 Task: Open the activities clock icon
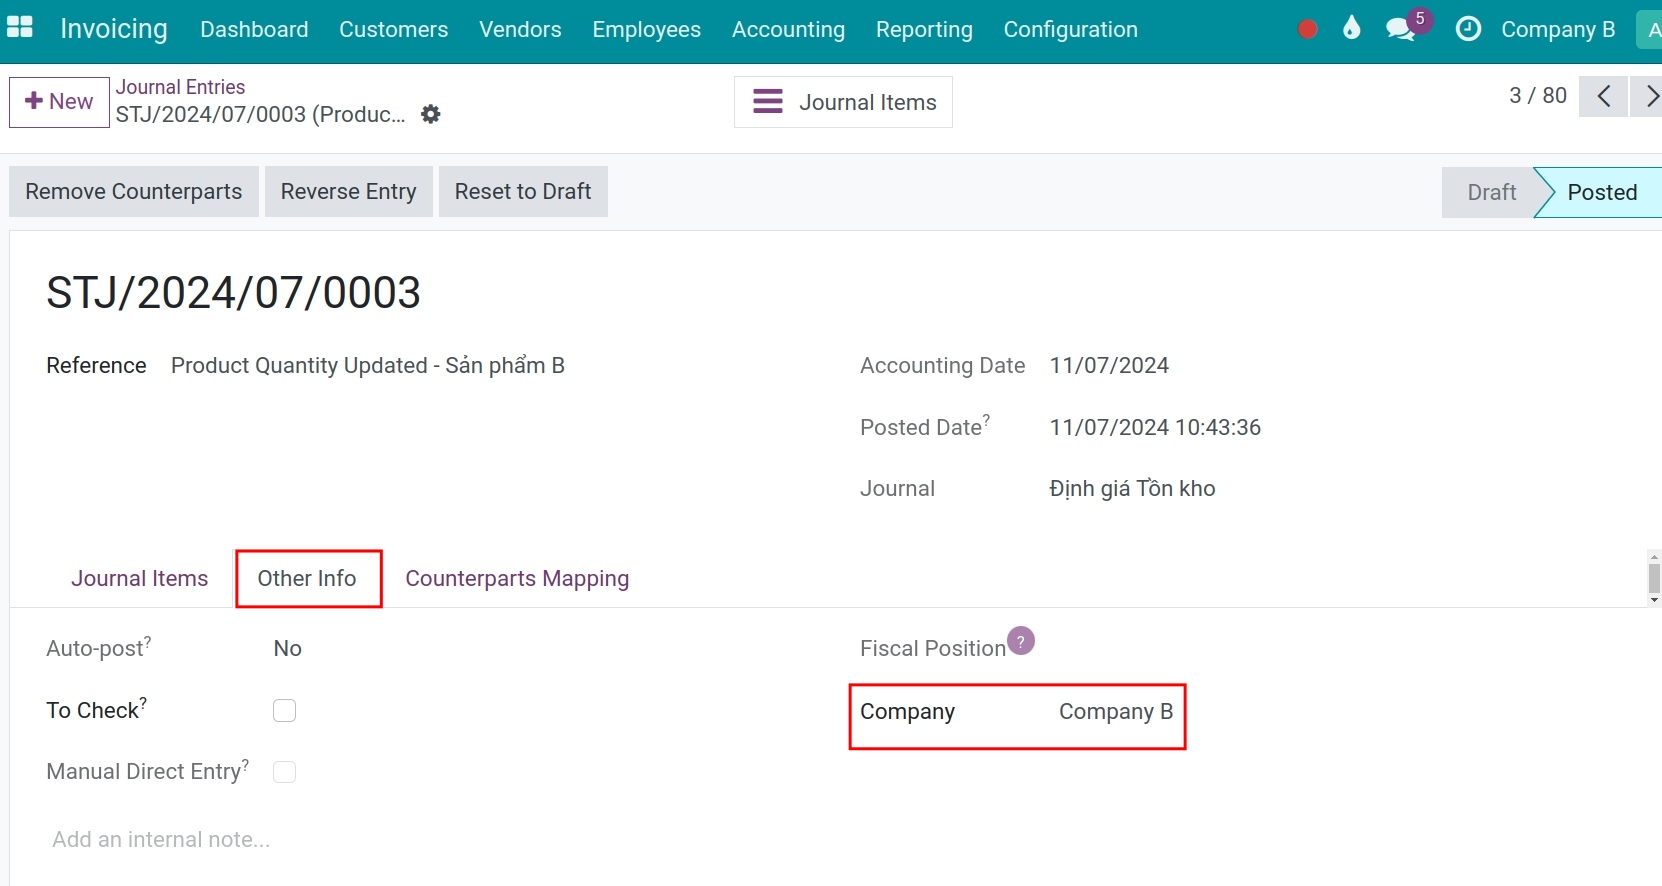[x=1468, y=29]
